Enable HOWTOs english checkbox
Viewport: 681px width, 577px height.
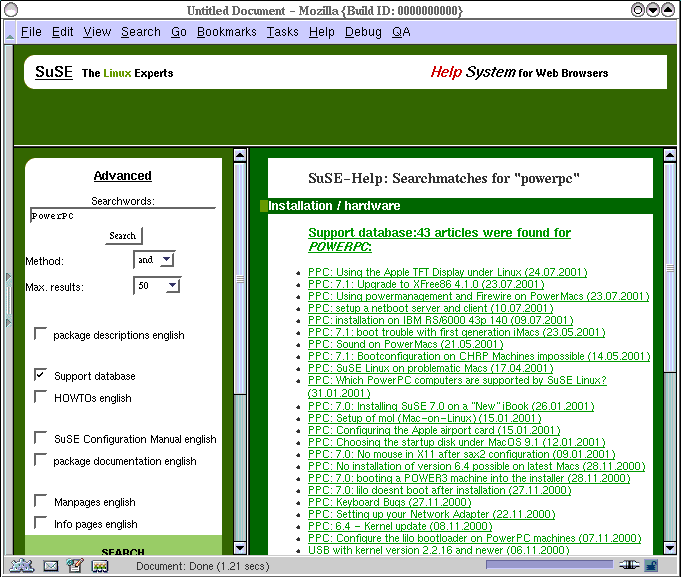click(40, 397)
